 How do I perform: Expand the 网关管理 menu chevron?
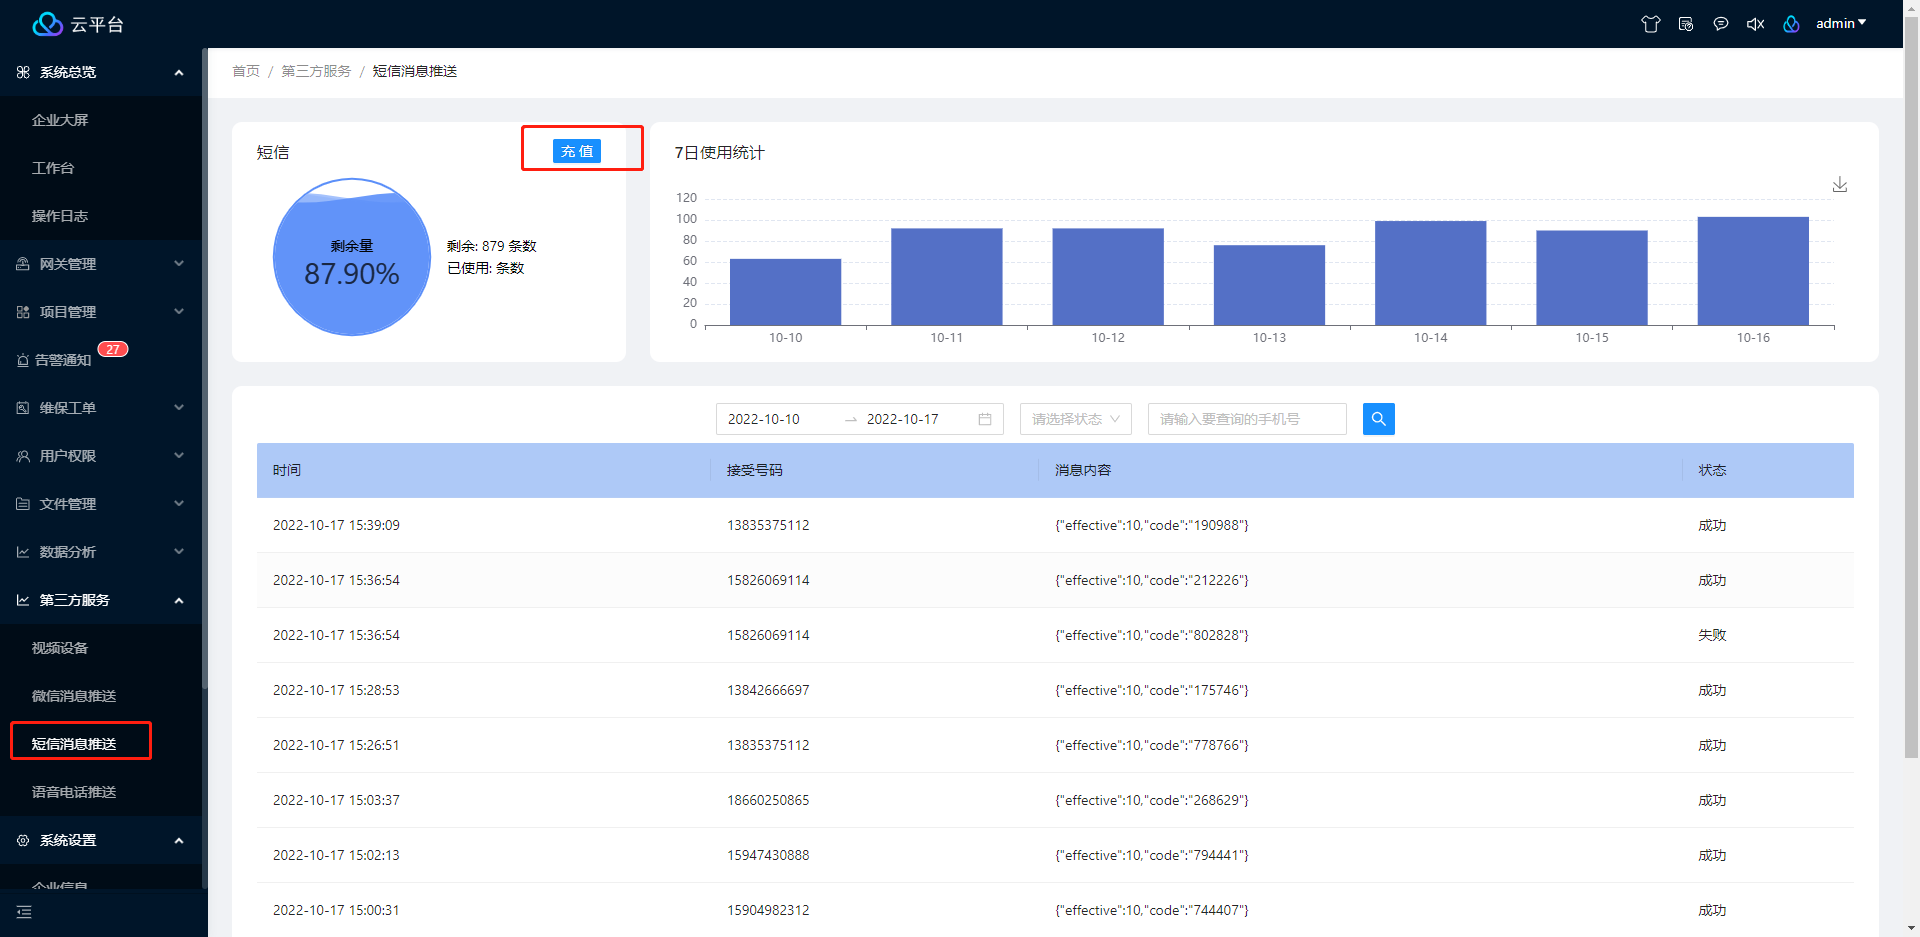179,264
